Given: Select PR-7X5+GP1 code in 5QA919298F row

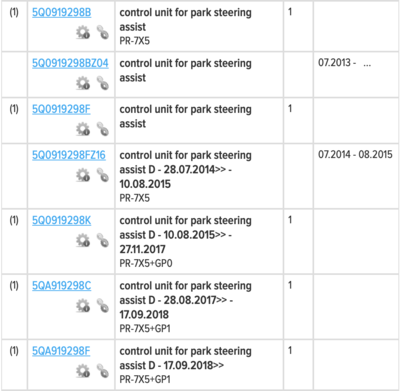Looking at the screenshot, I should 145,379.
